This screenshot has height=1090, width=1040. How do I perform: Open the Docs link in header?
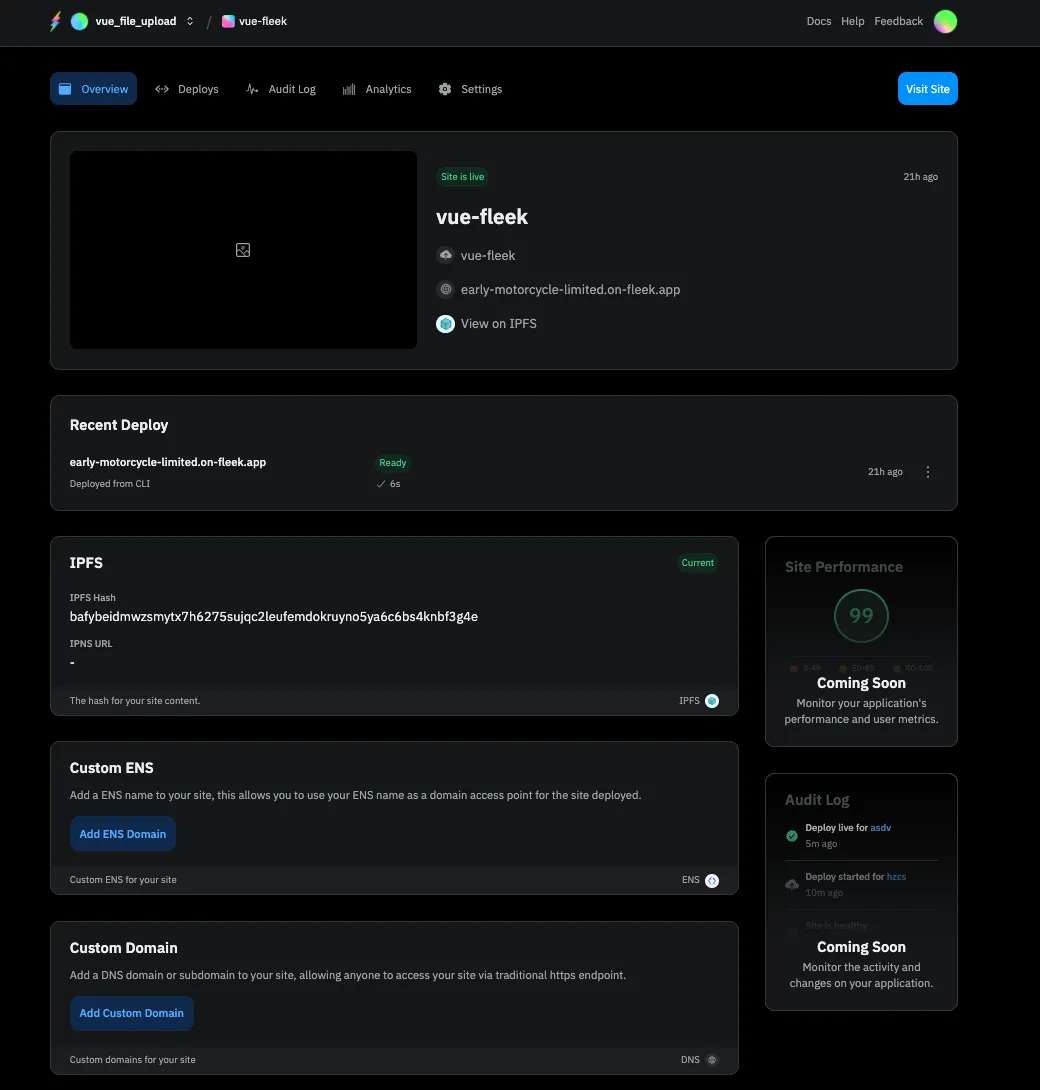click(818, 21)
